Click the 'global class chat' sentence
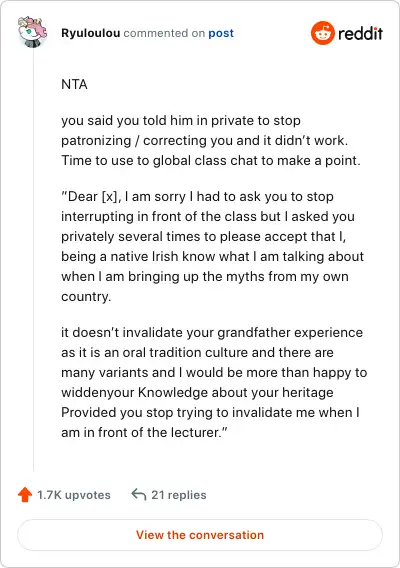 click(x=211, y=160)
